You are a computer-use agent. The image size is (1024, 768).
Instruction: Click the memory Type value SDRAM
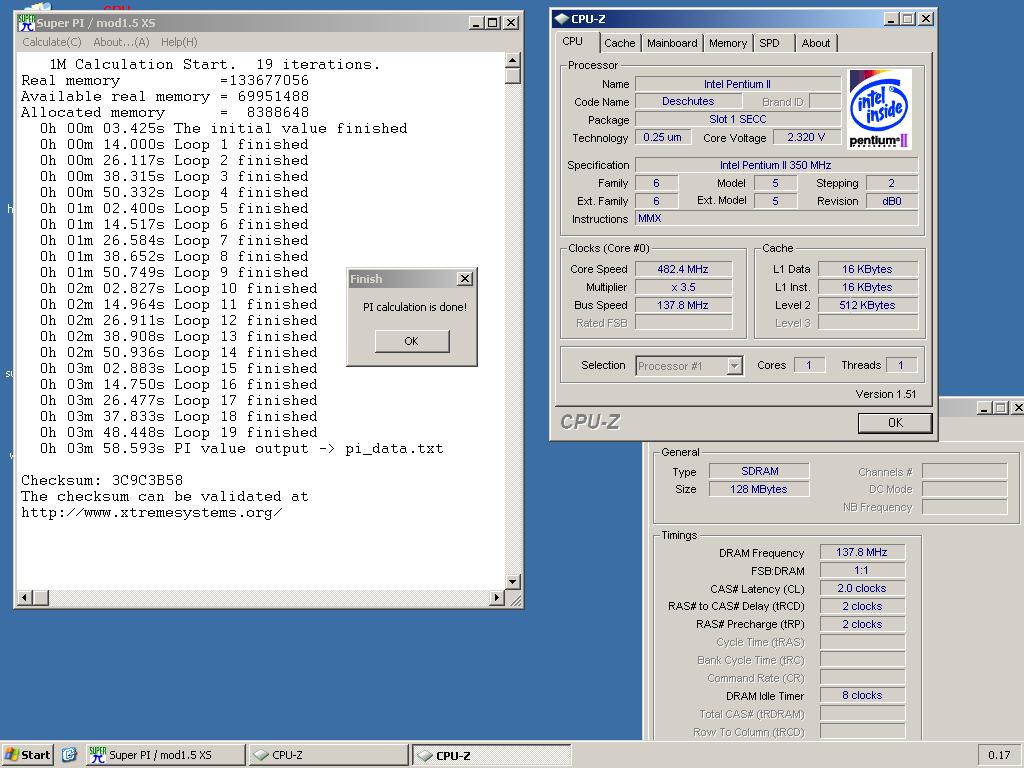pyautogui.click(x=760, y=471)
